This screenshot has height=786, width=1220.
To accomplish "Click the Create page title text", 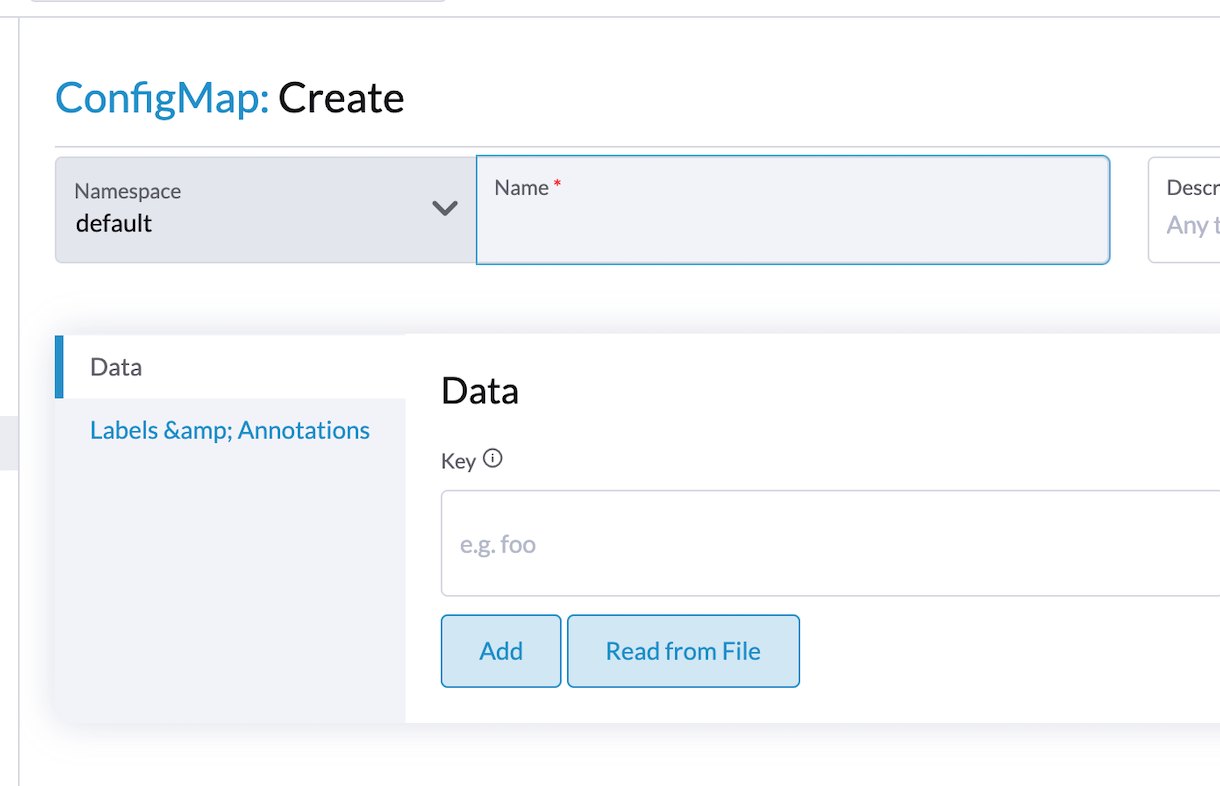I will click(x=341, y=98).
